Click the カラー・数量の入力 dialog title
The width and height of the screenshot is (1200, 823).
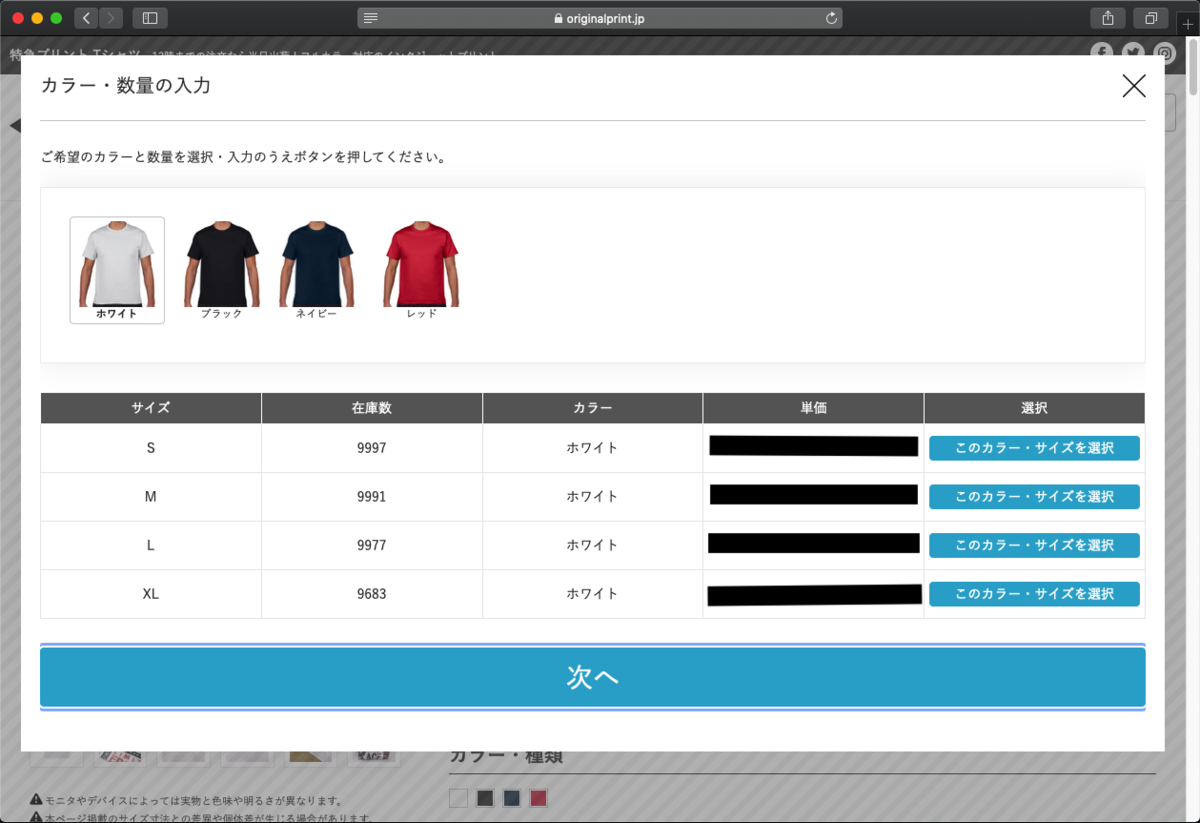[x=126, y=86]
